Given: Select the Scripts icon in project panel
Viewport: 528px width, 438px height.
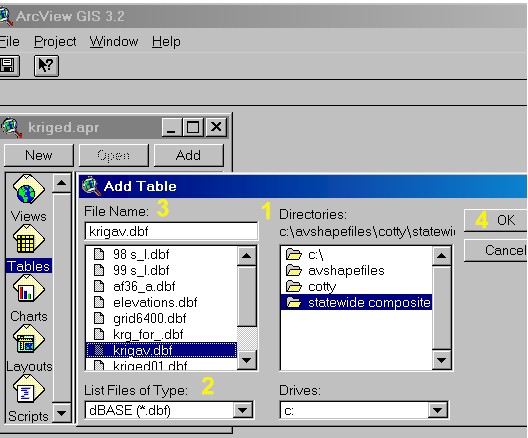Looking at the screenshot, I should click(x=28, y=389).
